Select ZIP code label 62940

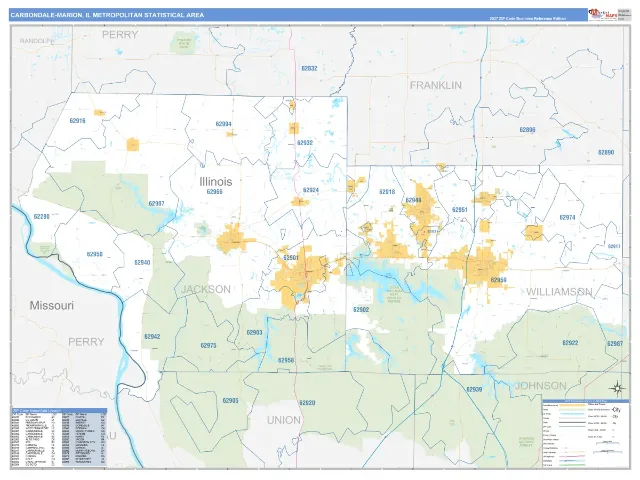tap(142, 263)
